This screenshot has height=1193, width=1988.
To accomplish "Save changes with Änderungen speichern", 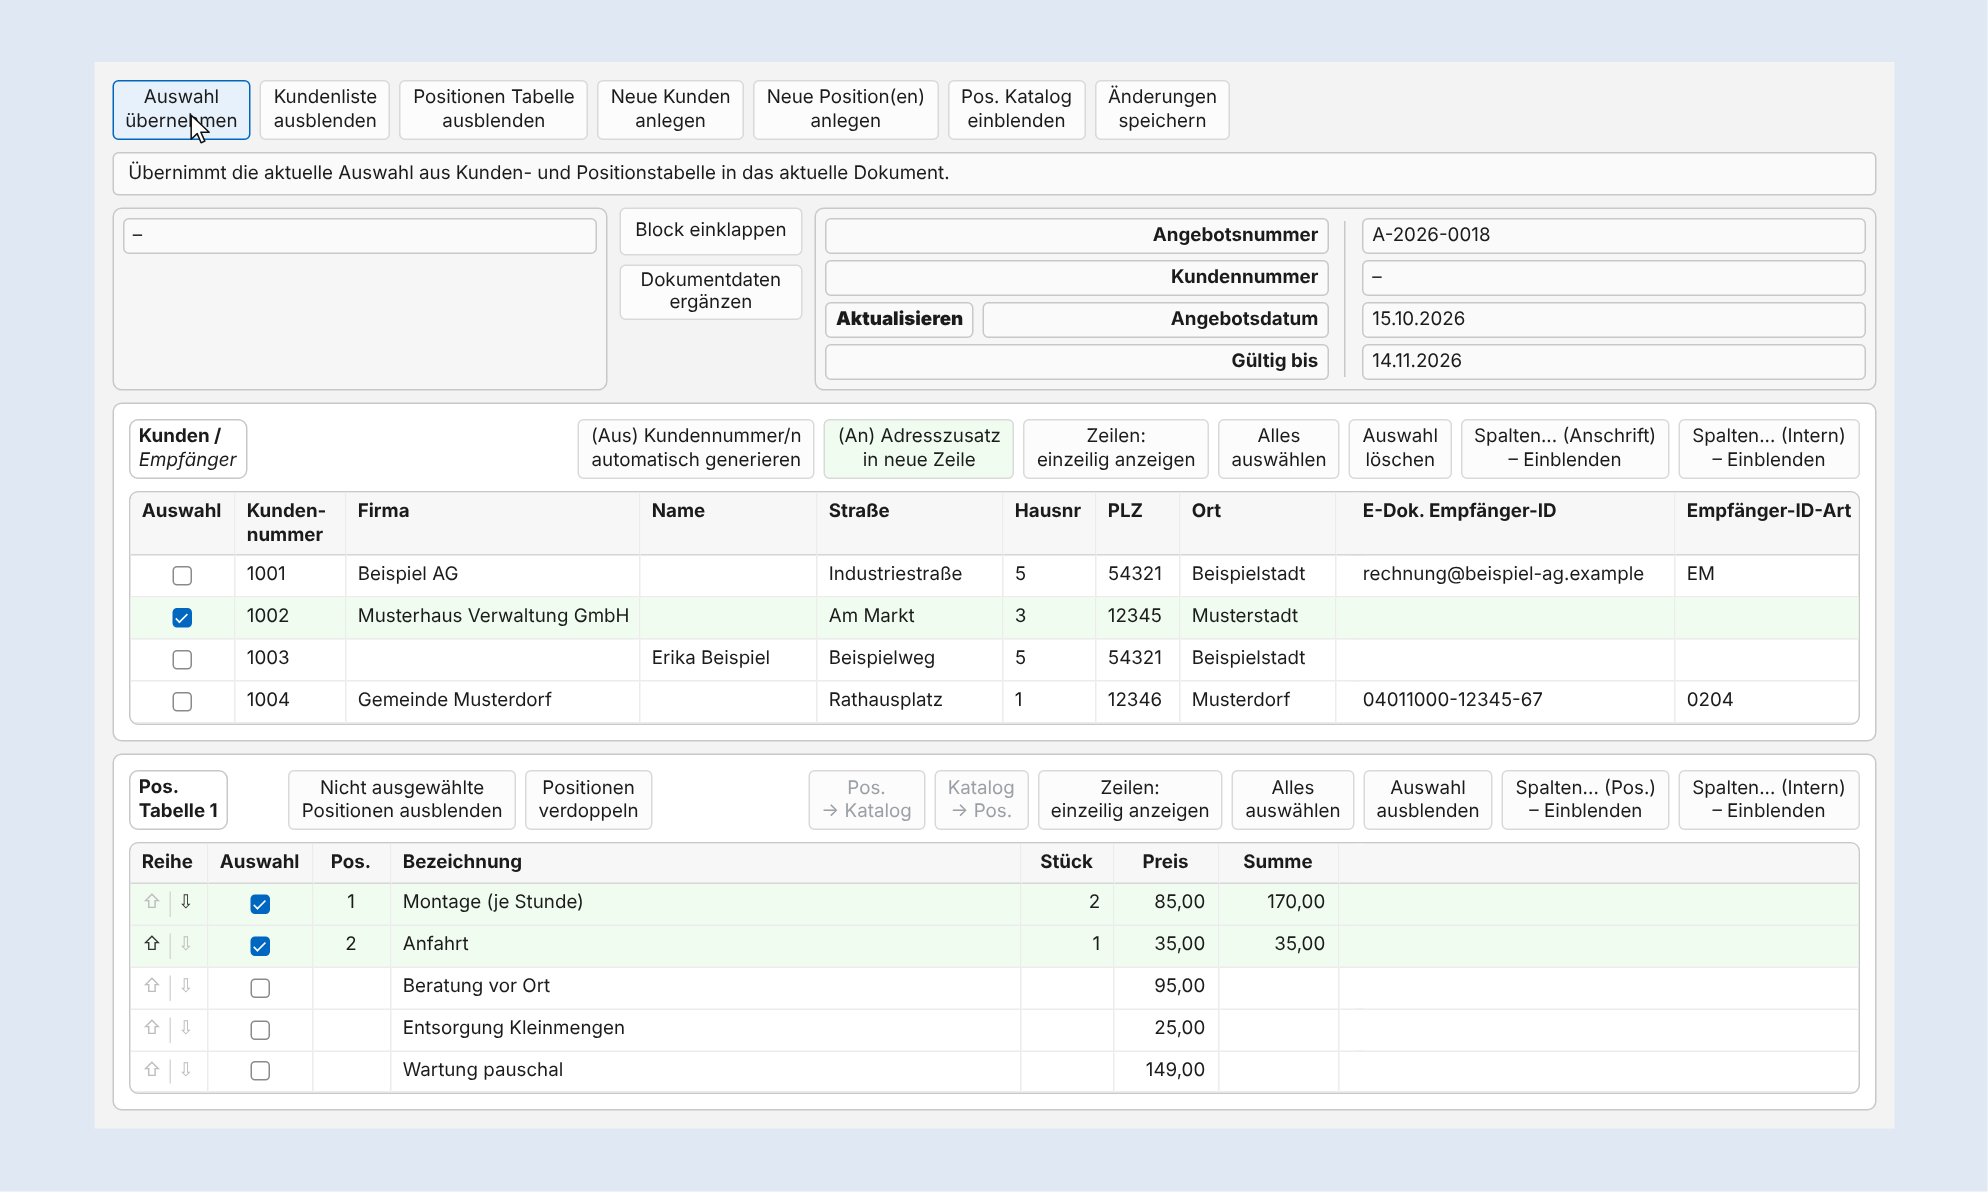I will pos(1162,109).
